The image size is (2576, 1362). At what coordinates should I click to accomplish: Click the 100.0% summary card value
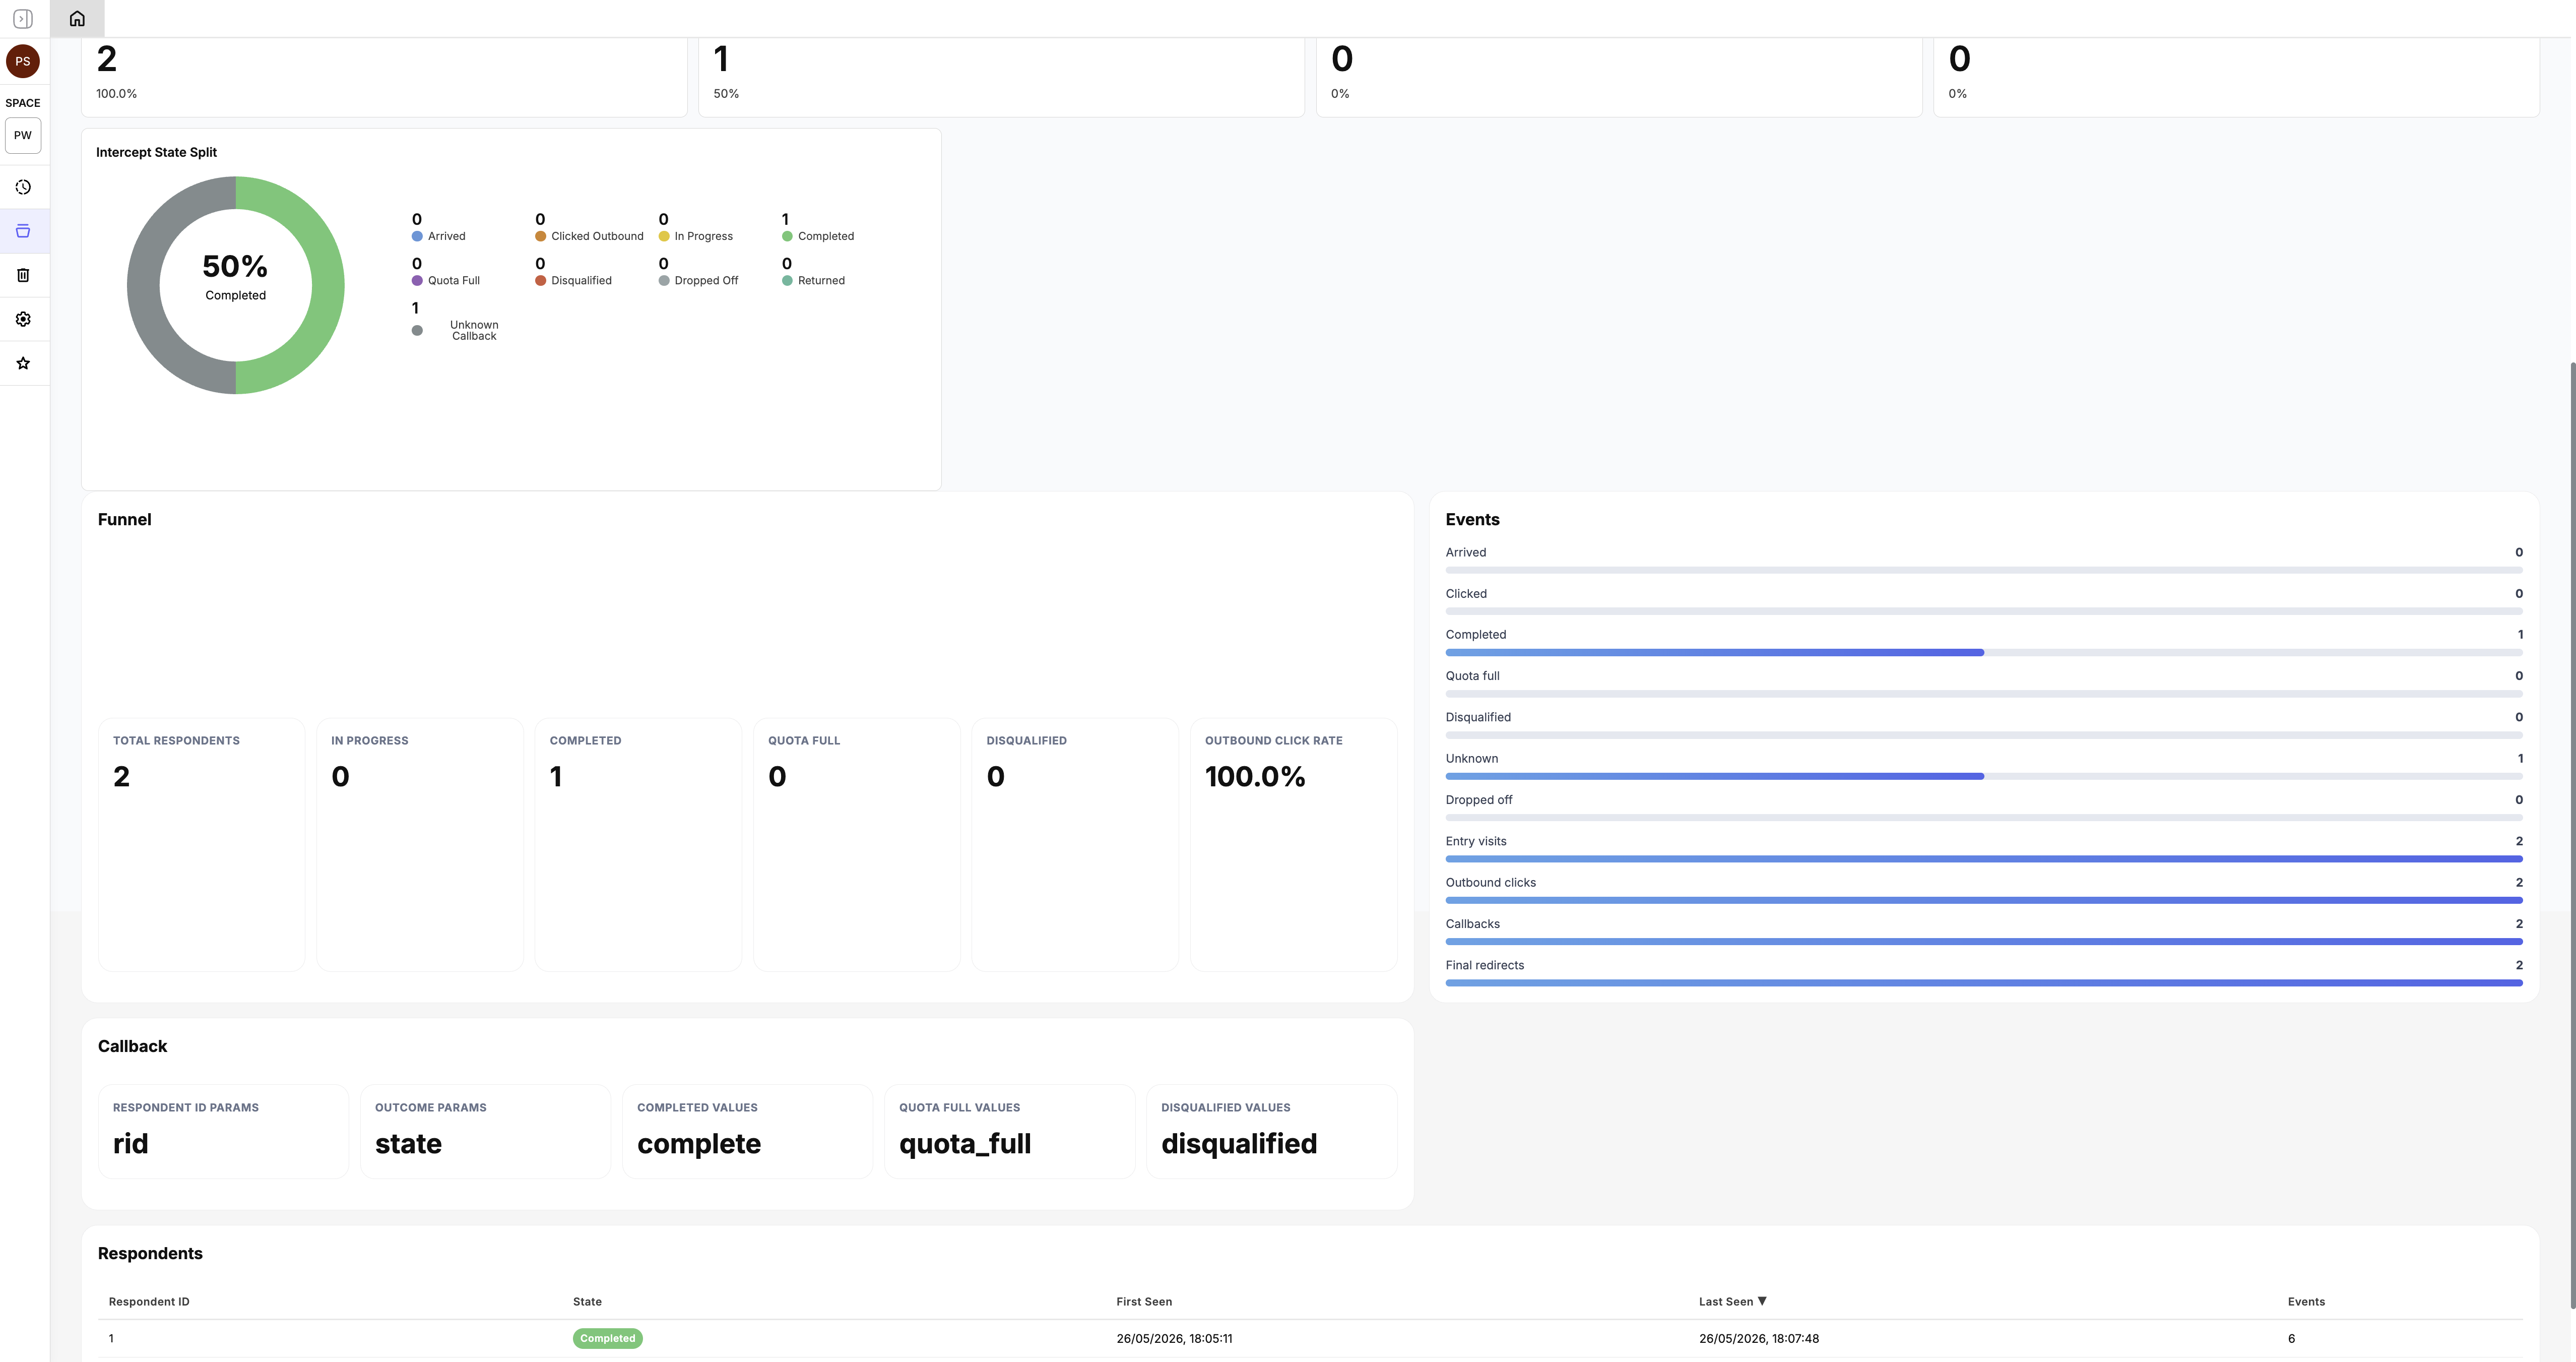coord(116,94)
